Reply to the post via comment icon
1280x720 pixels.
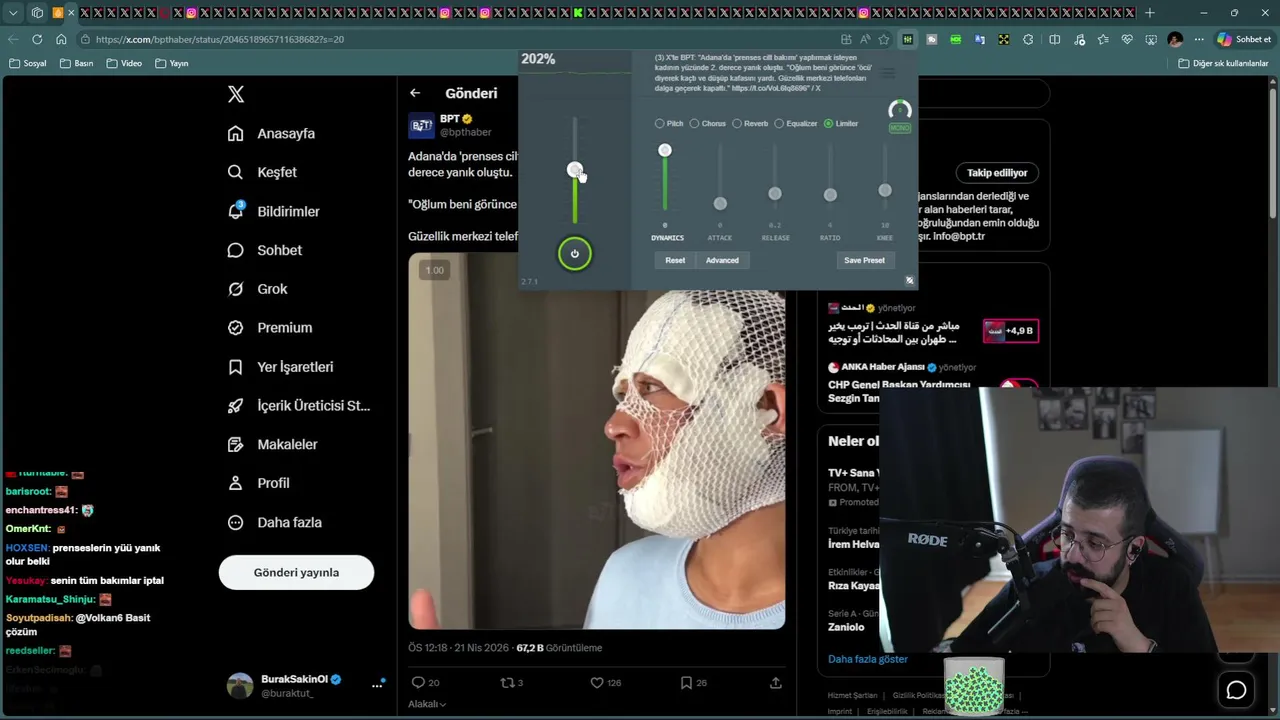418,683
